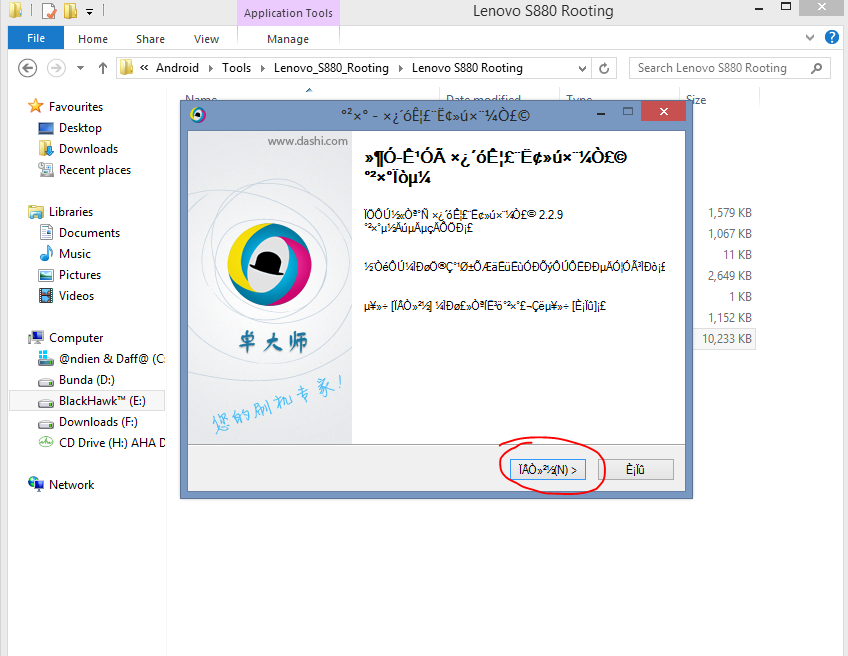Click the search magnifier icon
The image size is (848, 656).
coord(817,68)
